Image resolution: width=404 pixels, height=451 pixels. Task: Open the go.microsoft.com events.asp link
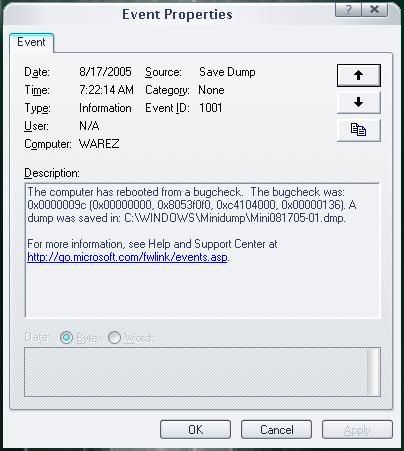pos(127,257)
